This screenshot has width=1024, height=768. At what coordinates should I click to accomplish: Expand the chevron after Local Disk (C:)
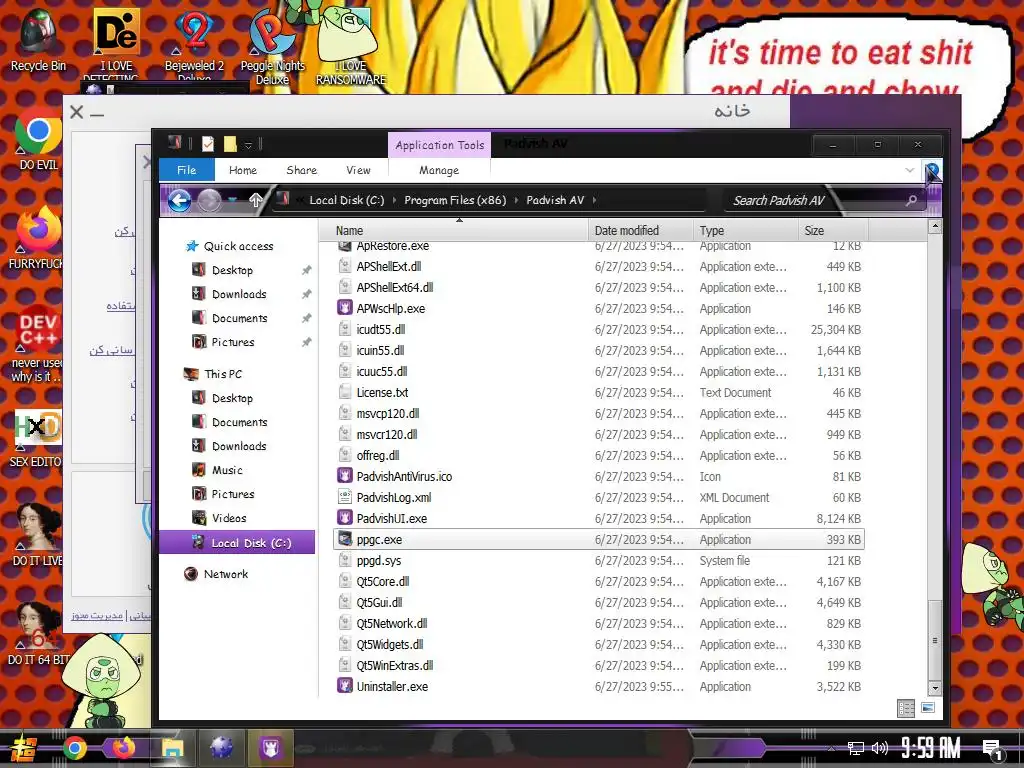394,200
